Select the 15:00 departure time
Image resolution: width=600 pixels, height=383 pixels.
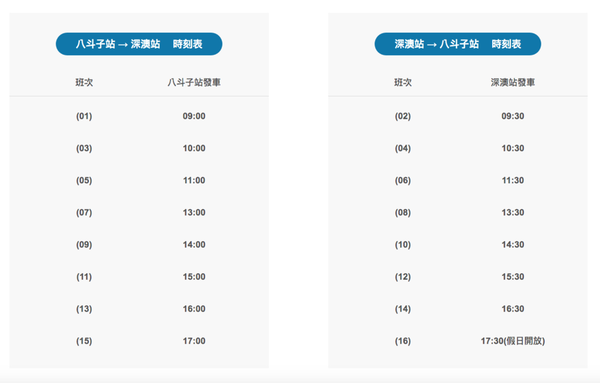click(x=194, y=277)
